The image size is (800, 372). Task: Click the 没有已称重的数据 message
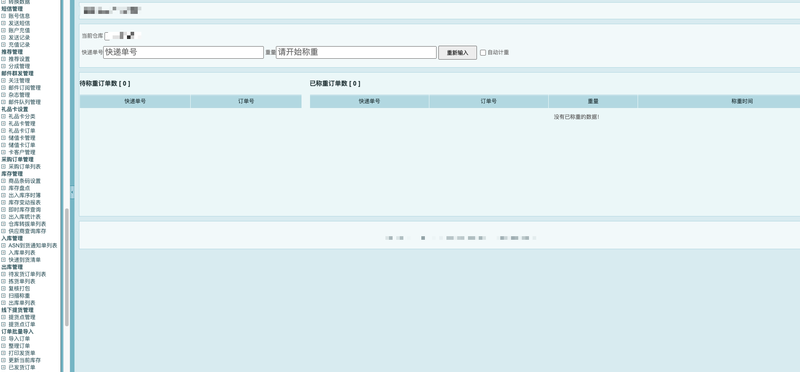577,117
